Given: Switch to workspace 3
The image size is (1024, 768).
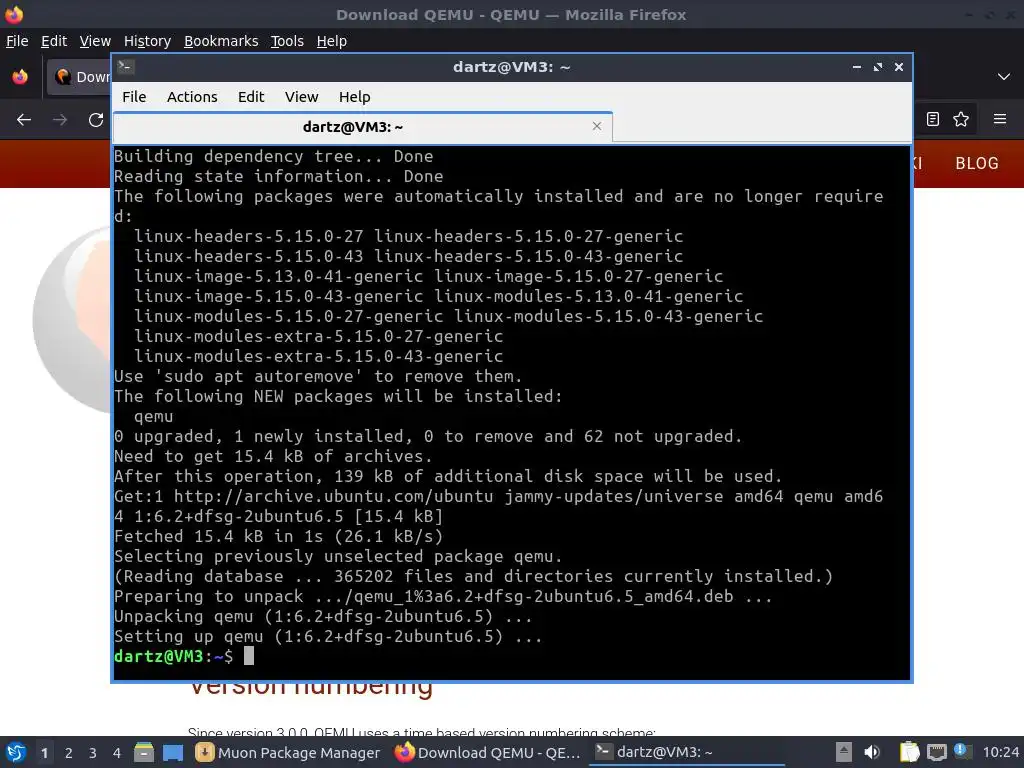Looking at the screenshot, I should coord(93,753).
